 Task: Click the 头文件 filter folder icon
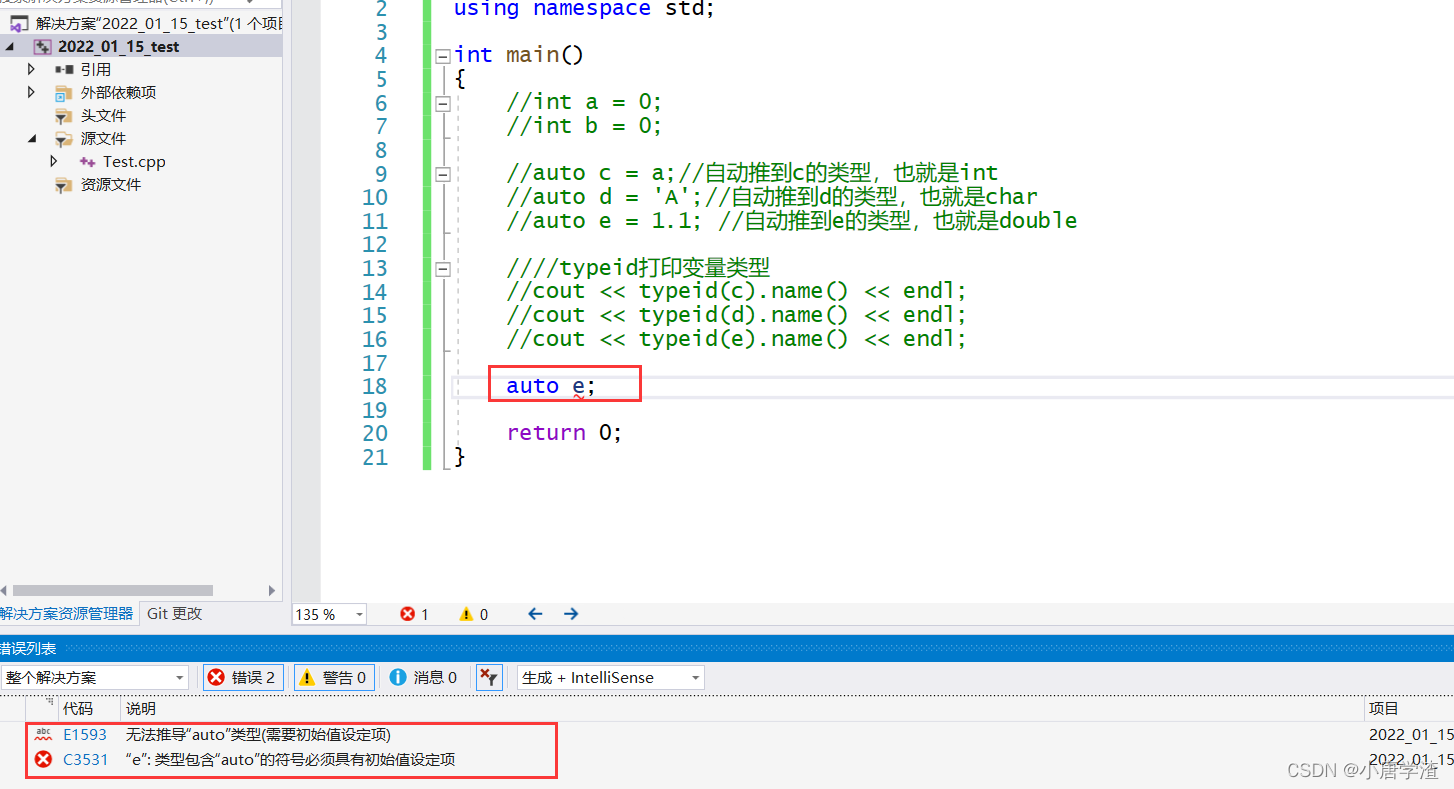pyautogui.click(x=64, y=116)
